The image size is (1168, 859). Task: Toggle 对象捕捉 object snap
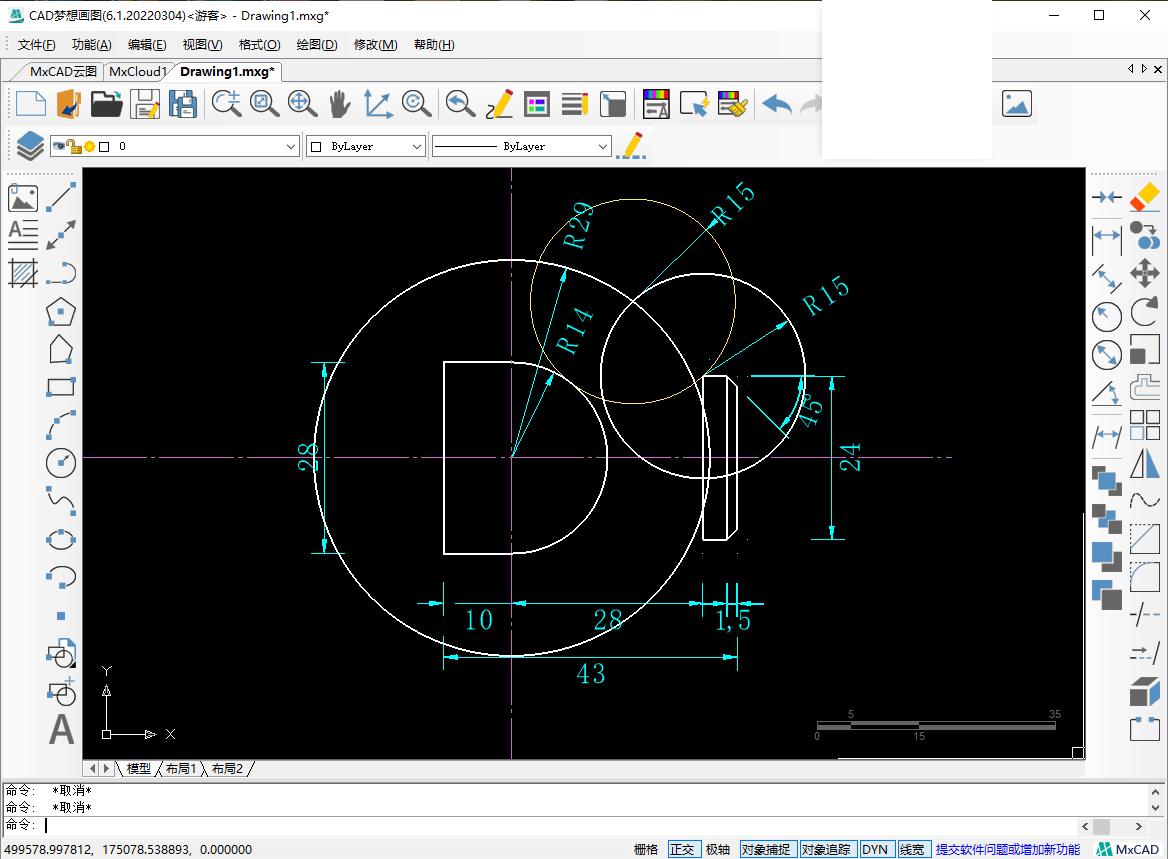766,849
